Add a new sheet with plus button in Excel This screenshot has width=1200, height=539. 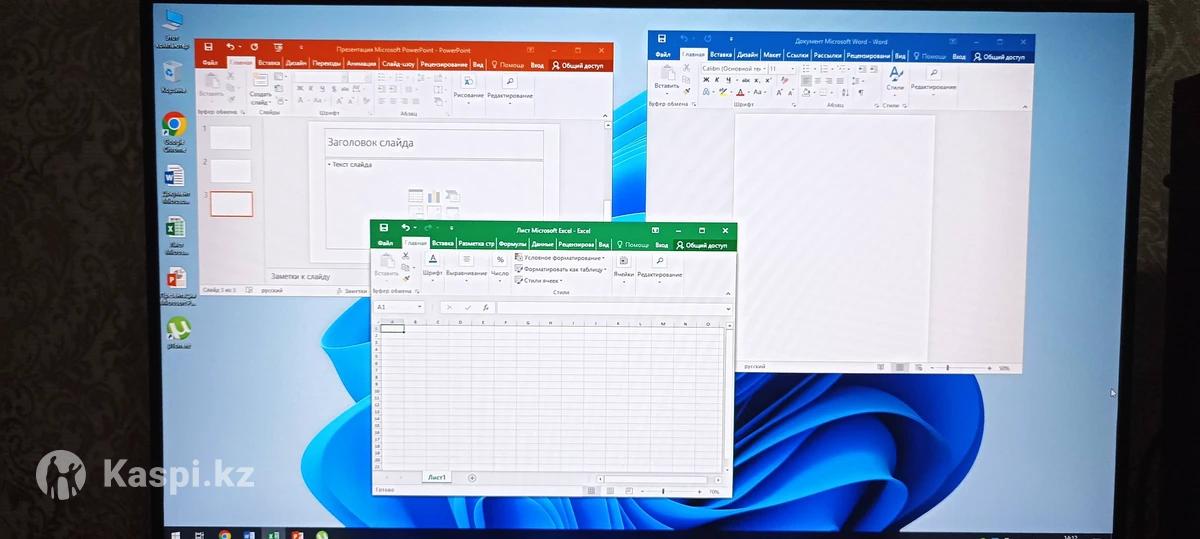[472, 478]
